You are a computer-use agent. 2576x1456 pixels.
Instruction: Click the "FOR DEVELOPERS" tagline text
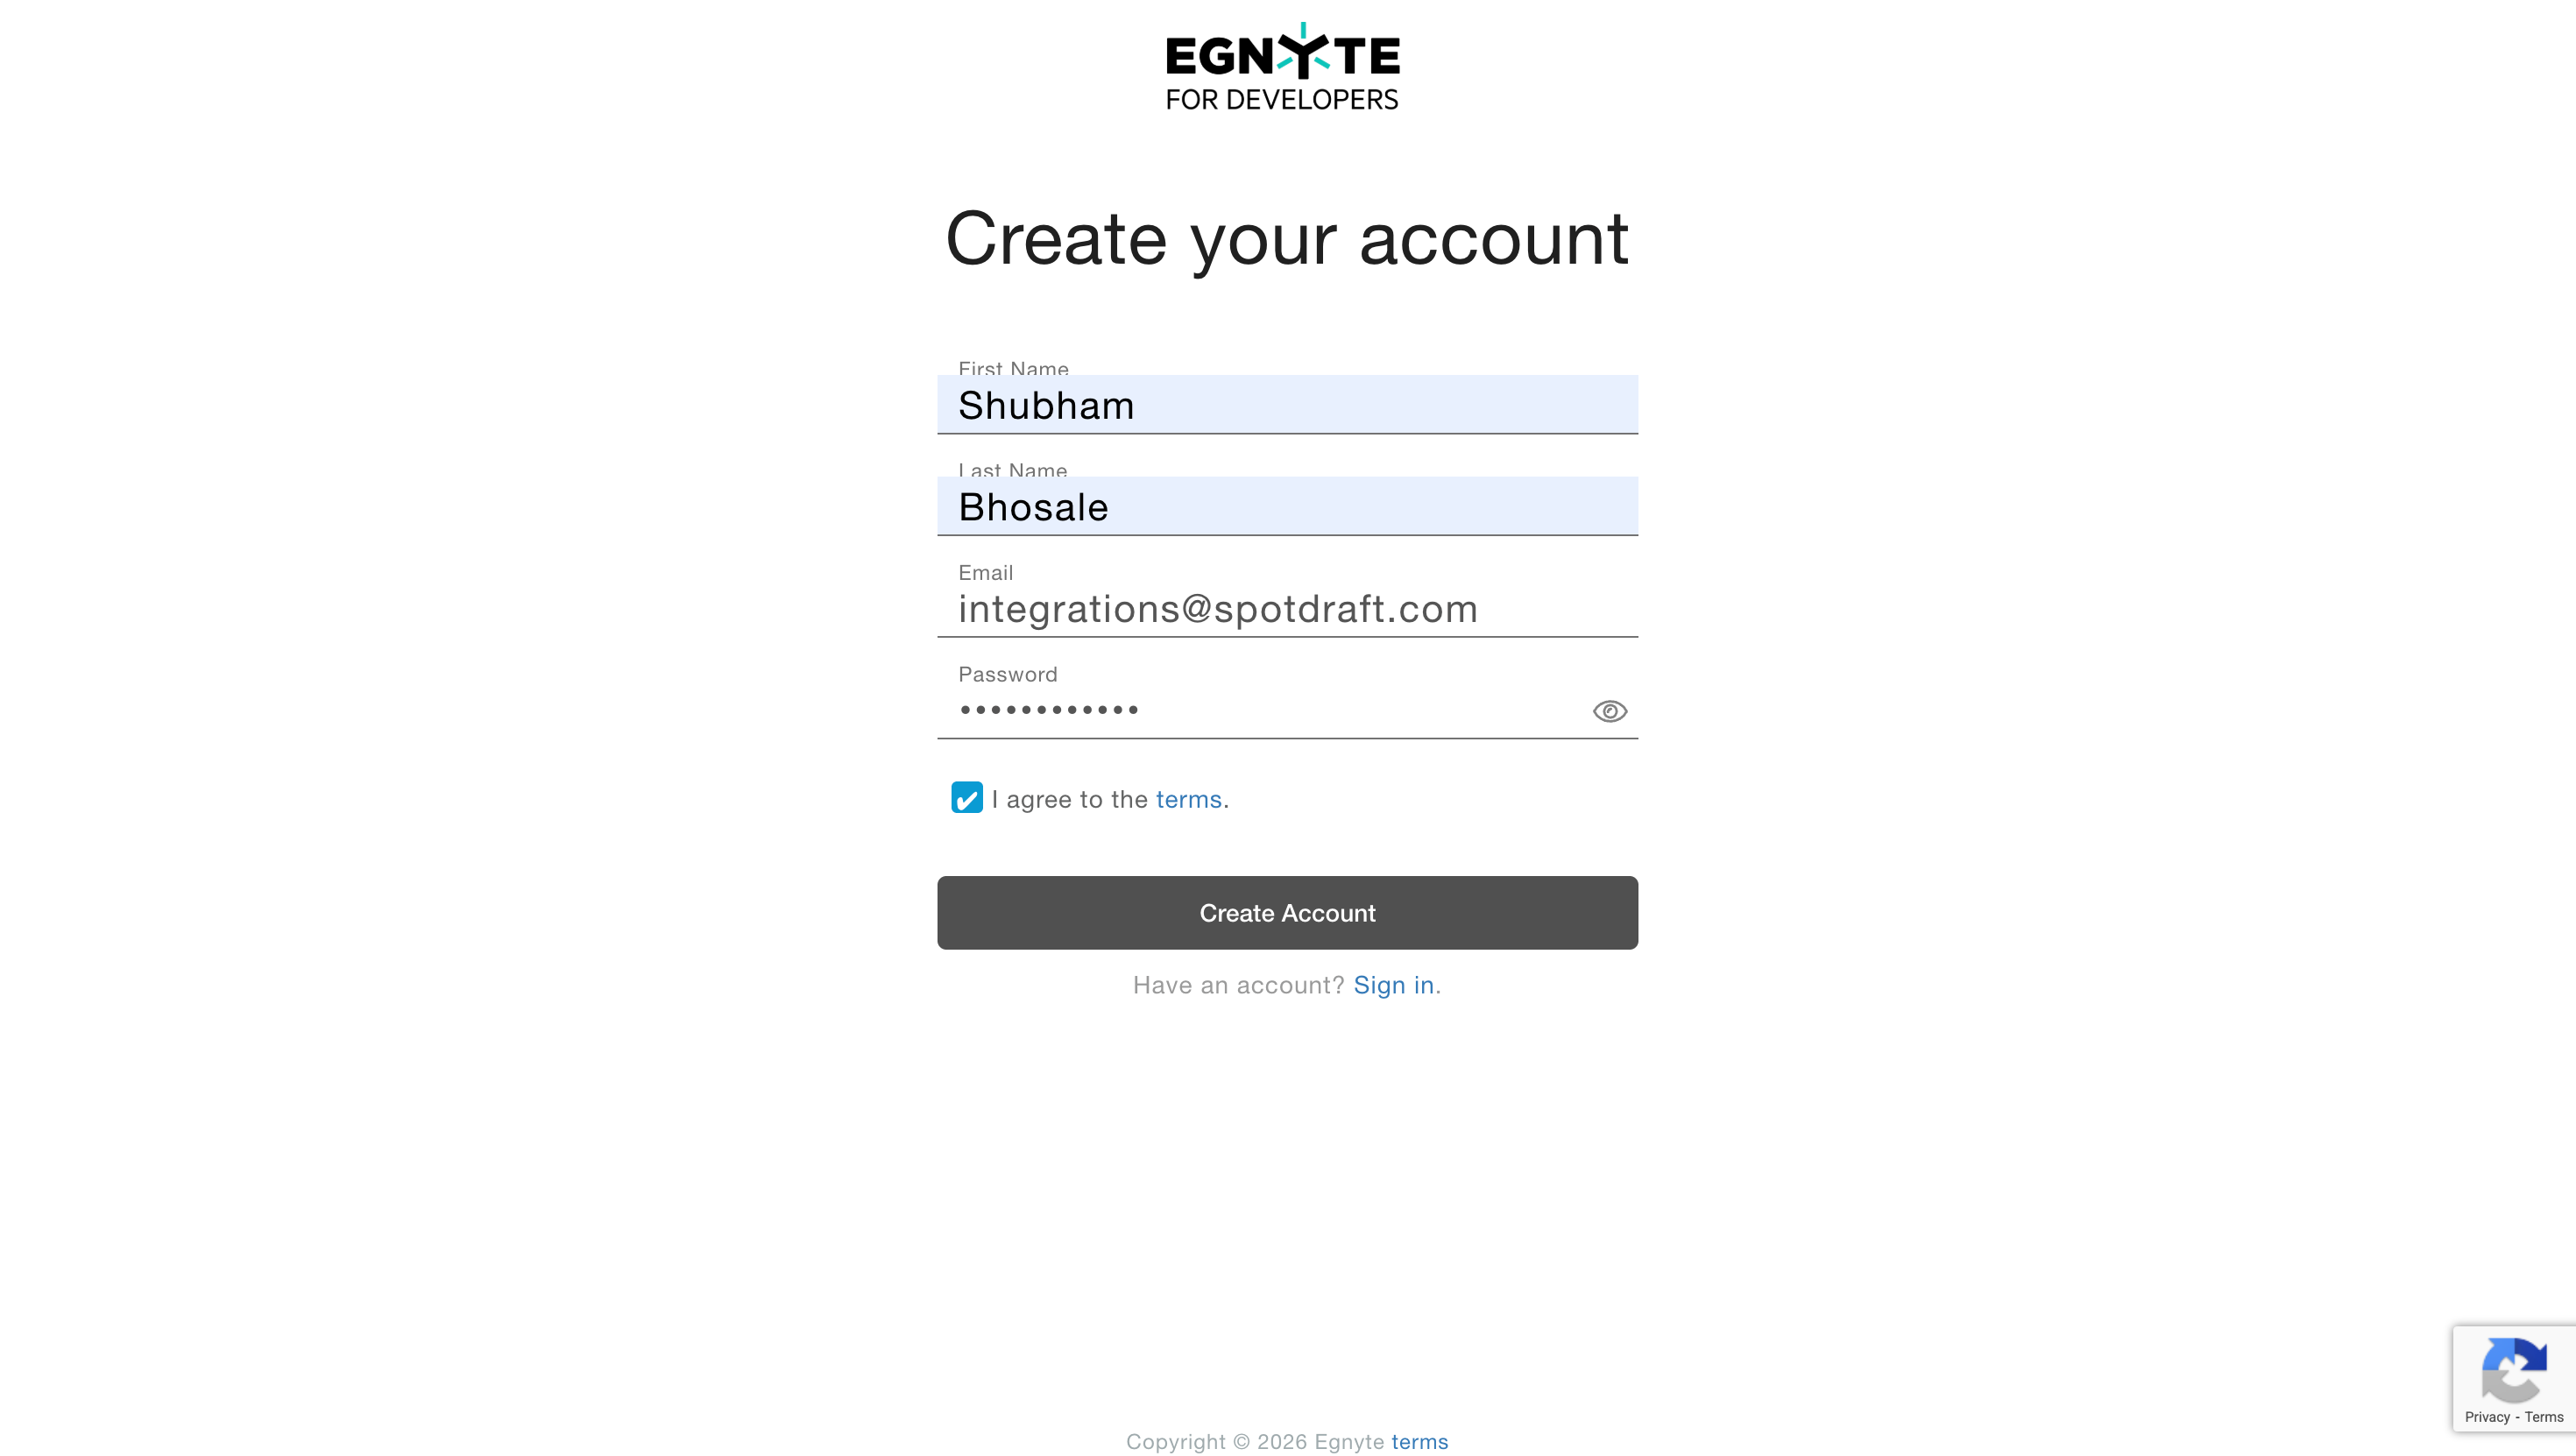(1282, 100)
